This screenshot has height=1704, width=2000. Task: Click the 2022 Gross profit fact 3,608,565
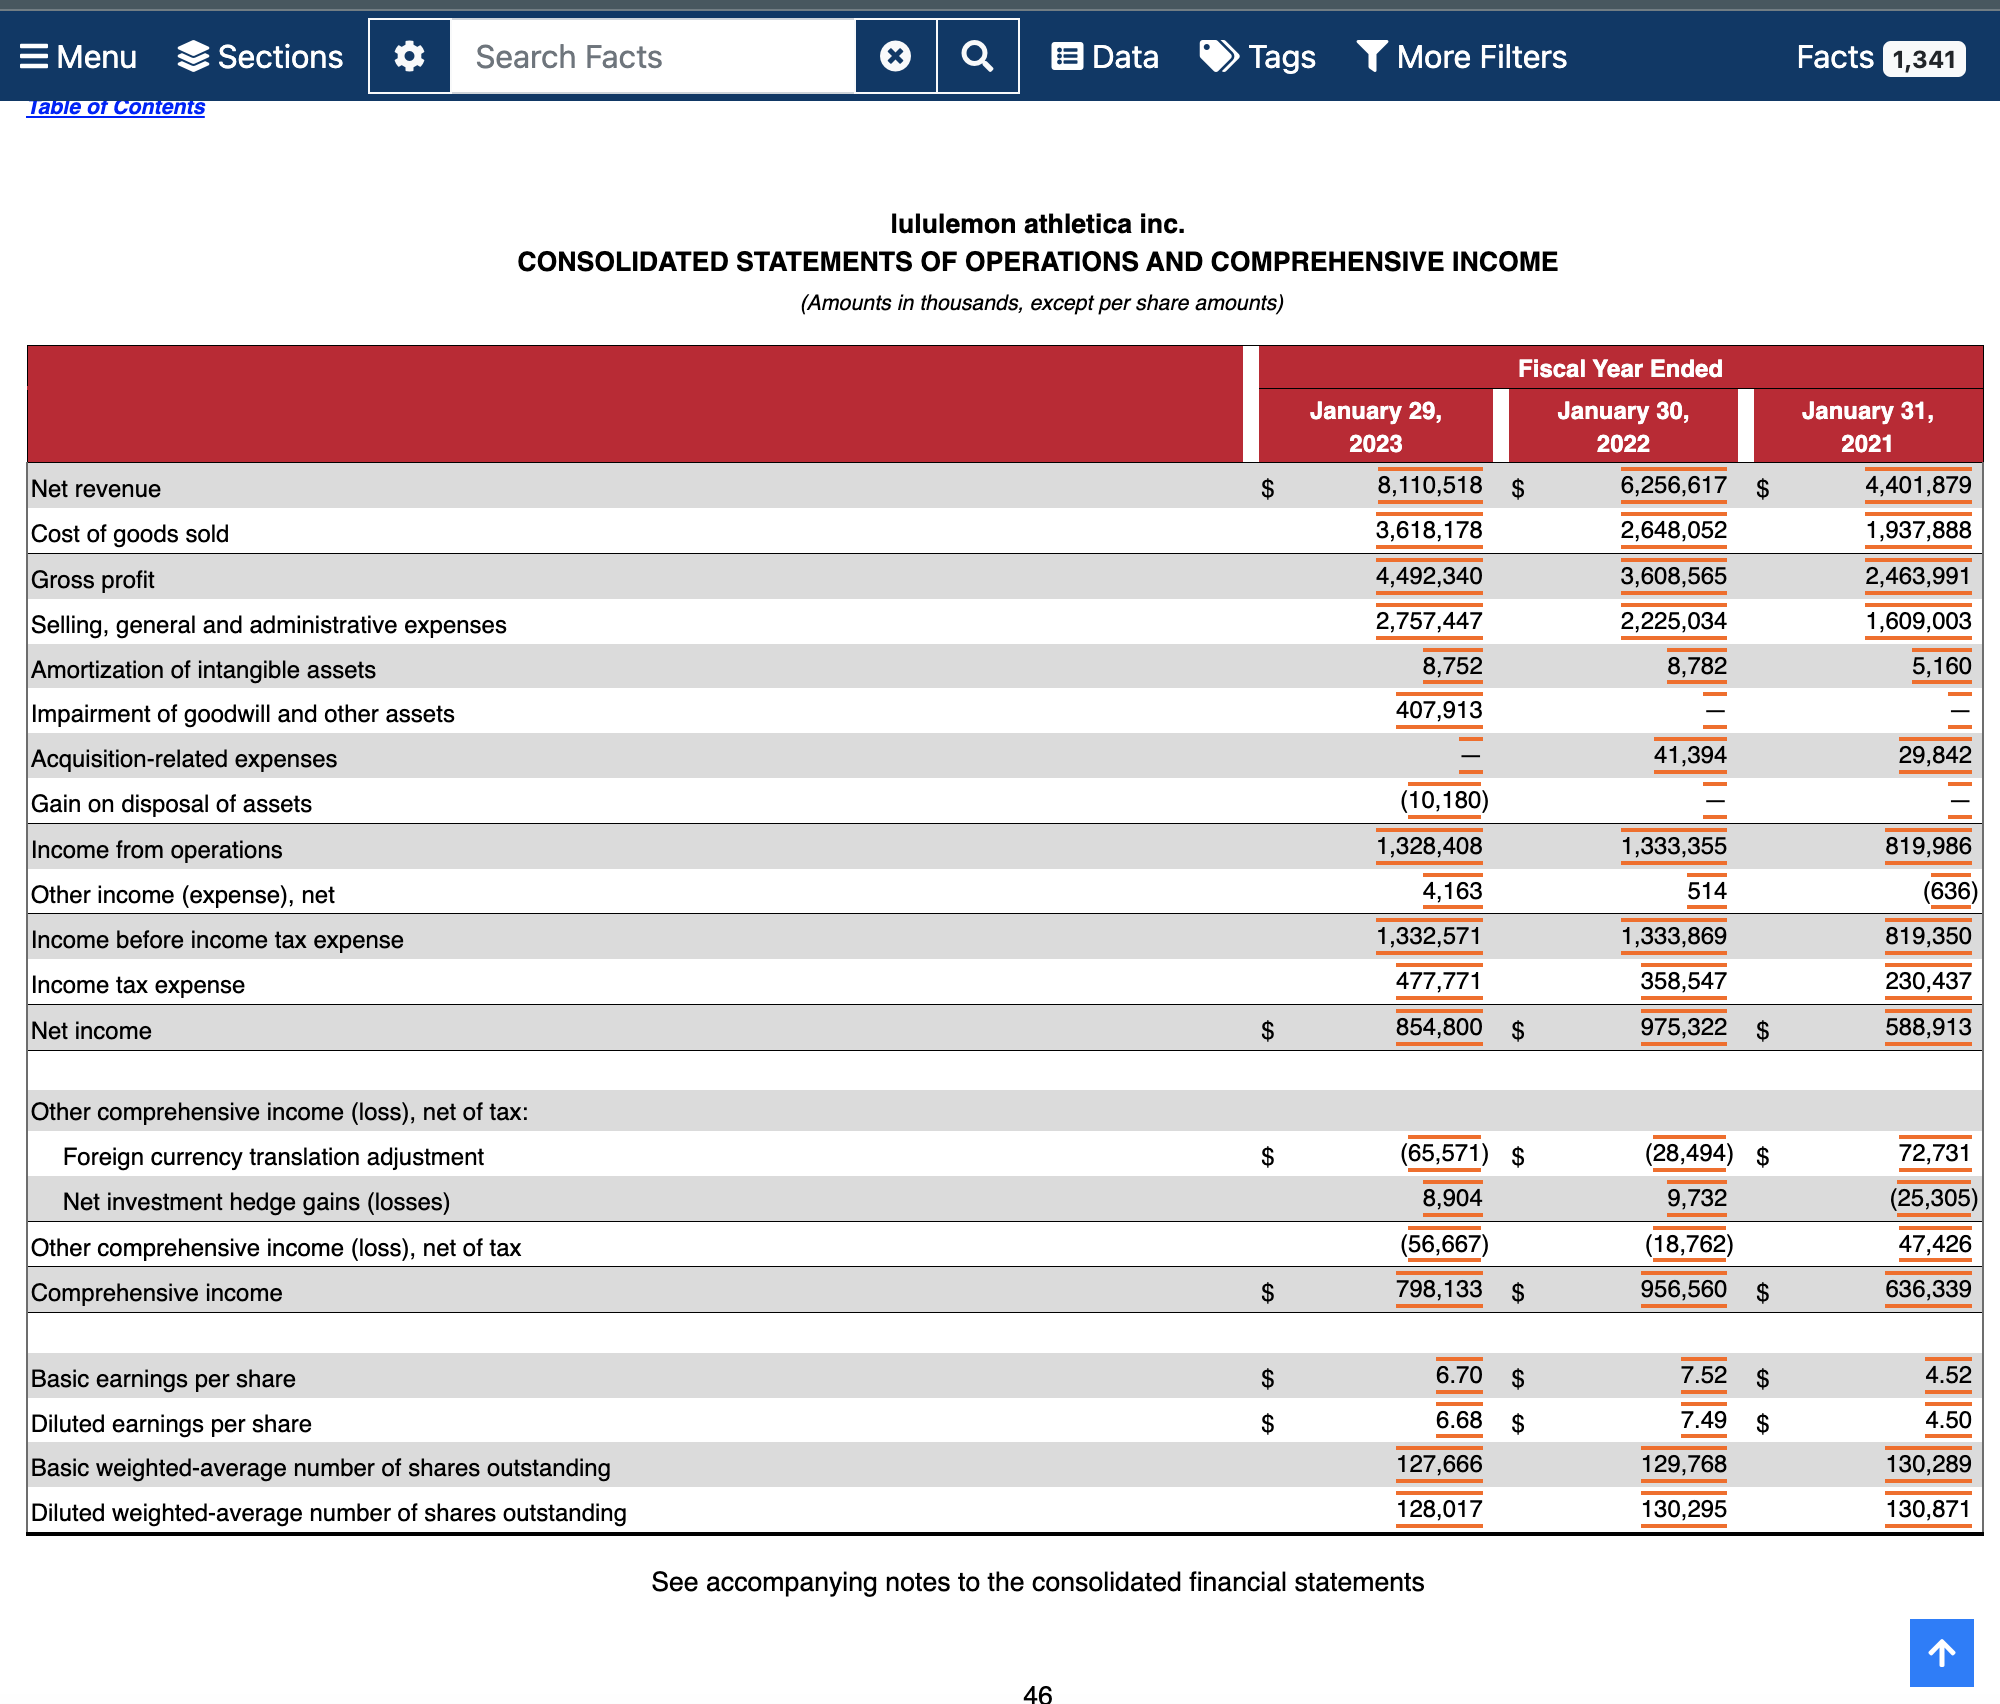(x=1673, y=577)
